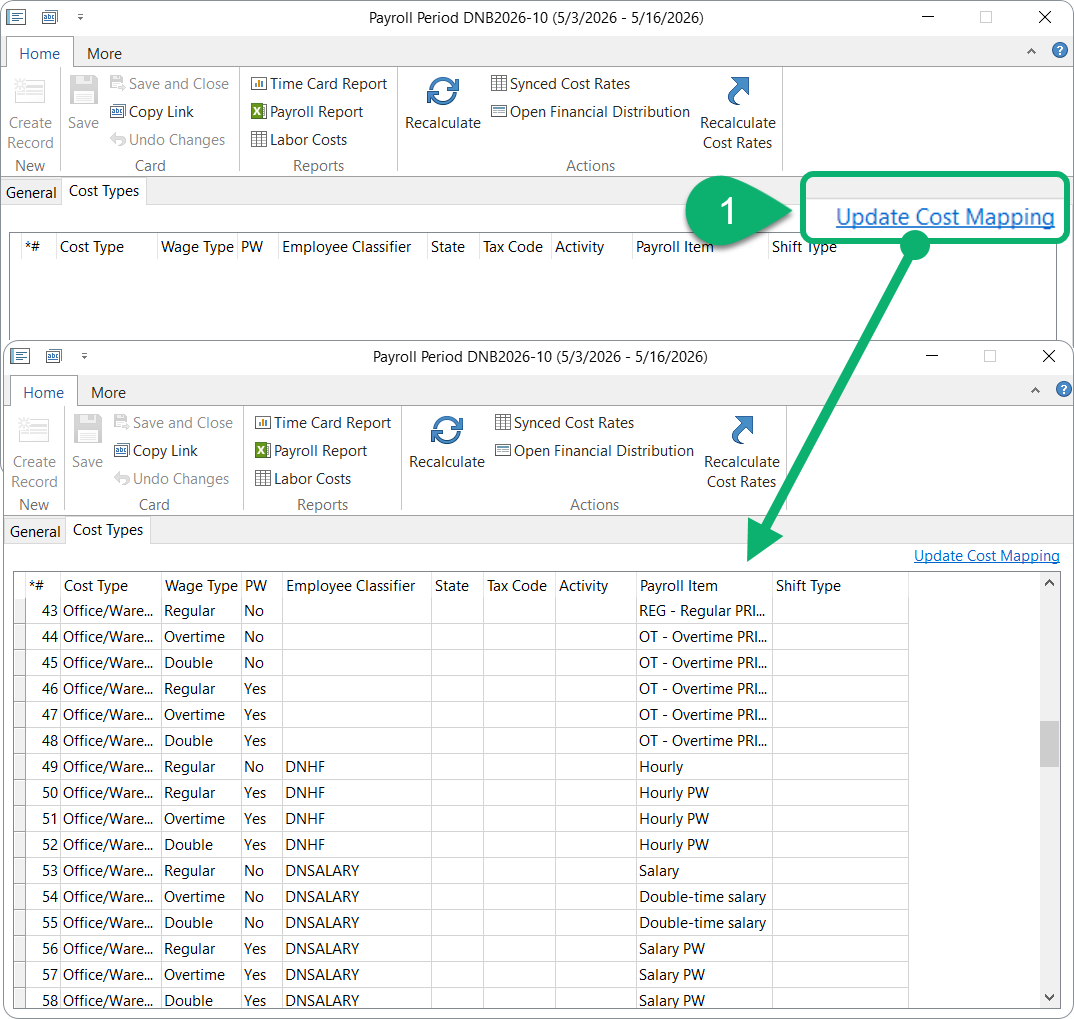Click the 'REG - Regular PRI...' payroll item cell
Image resolution: width=1074 pixels, height=1019 pixels.
704,611
